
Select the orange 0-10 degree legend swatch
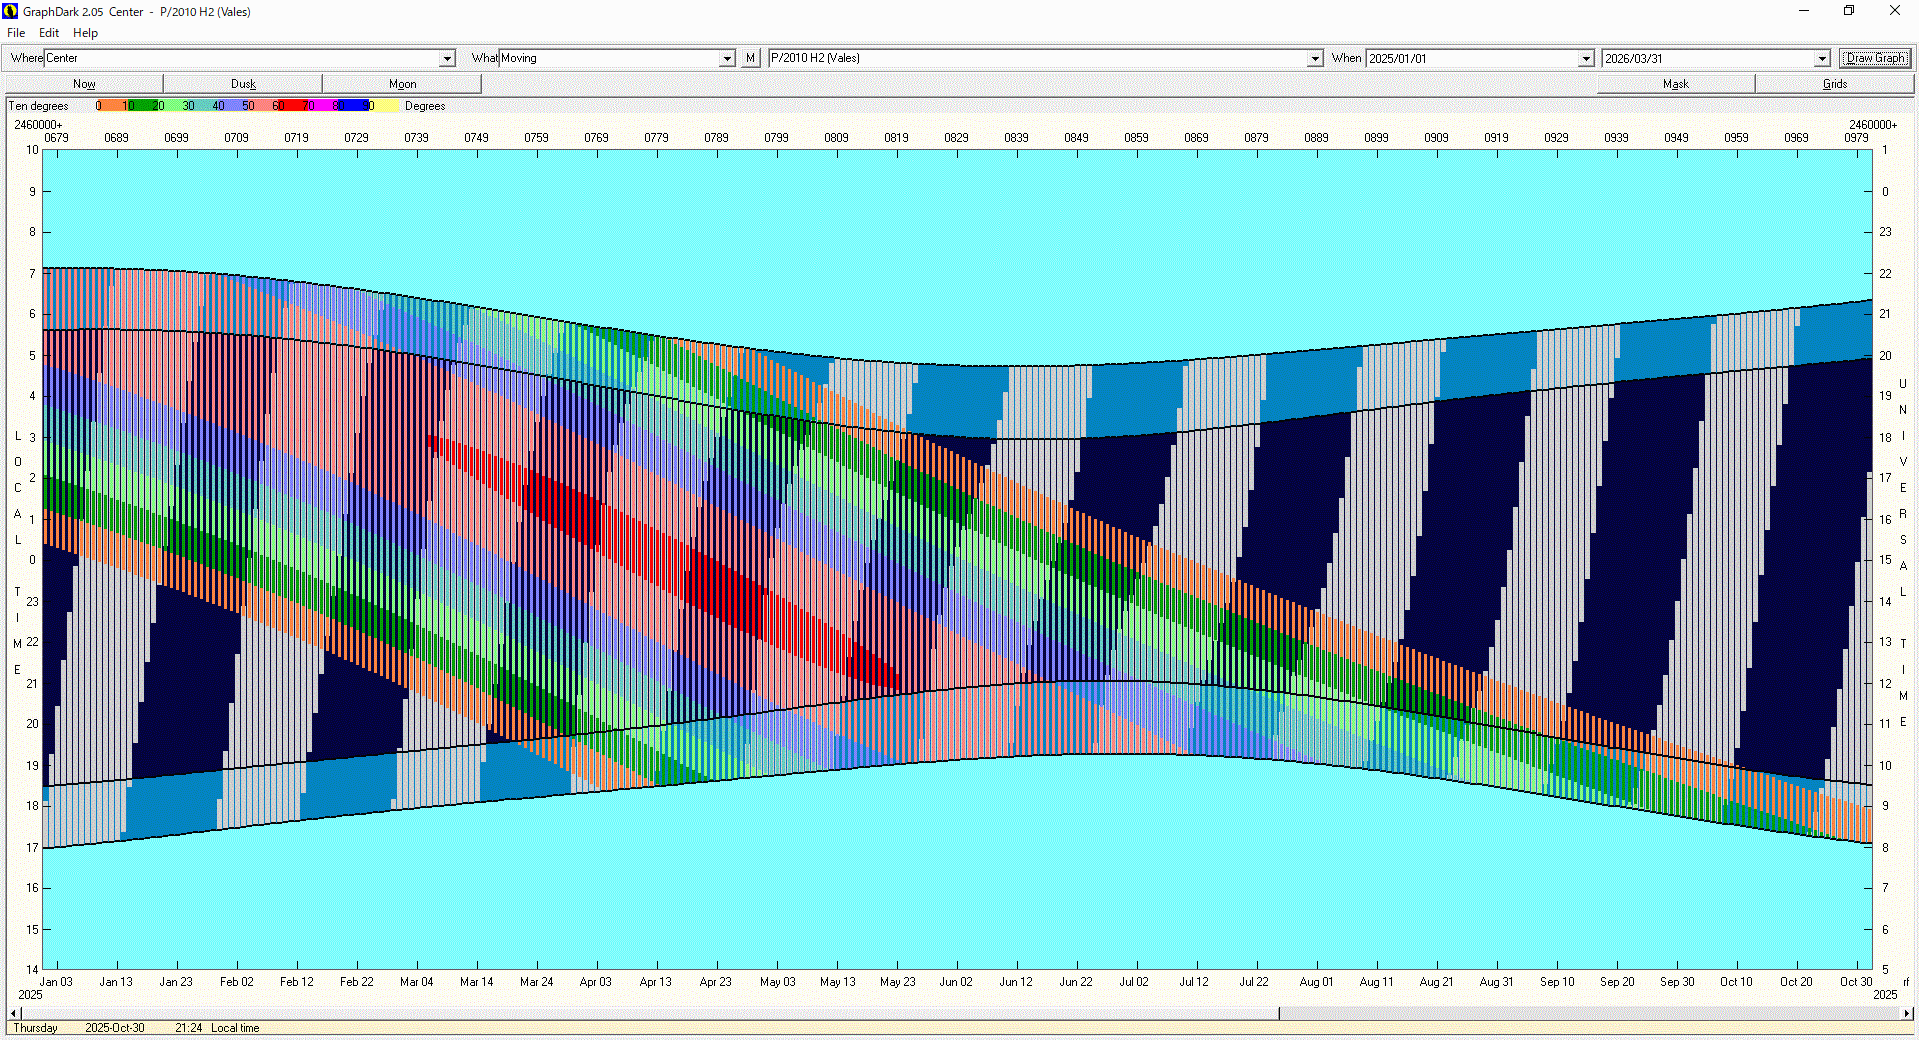112,106
